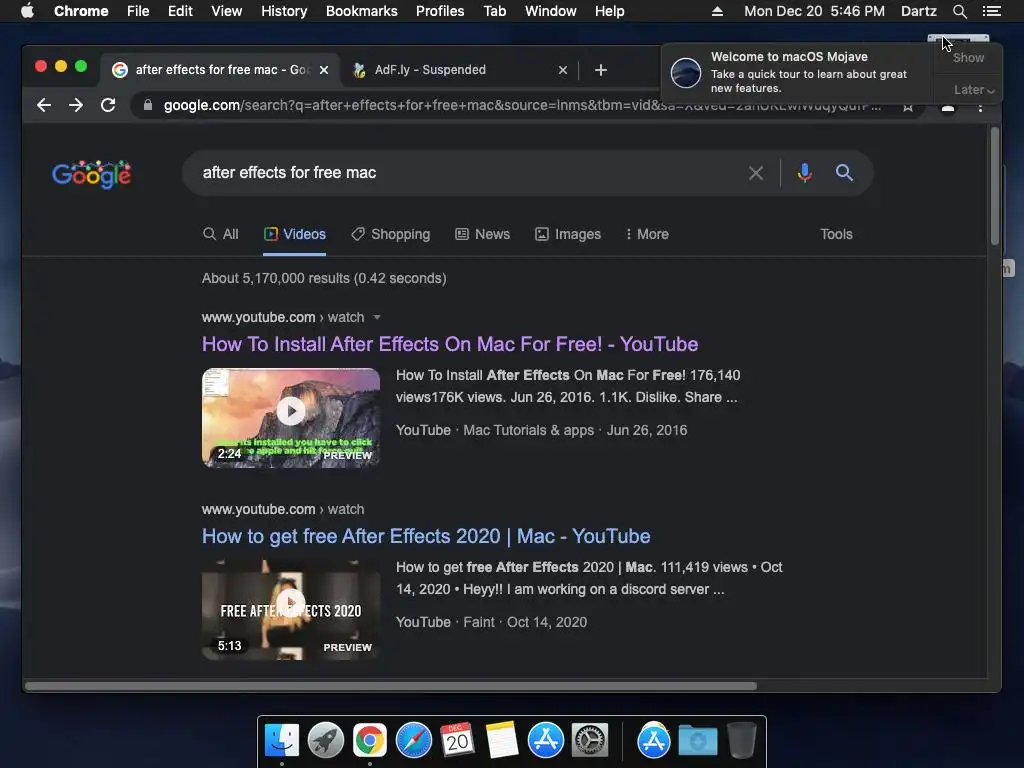This screenshot has height=768, width=1024.
Task: Go back with the browser back arrow
Action: pos(44,105)
